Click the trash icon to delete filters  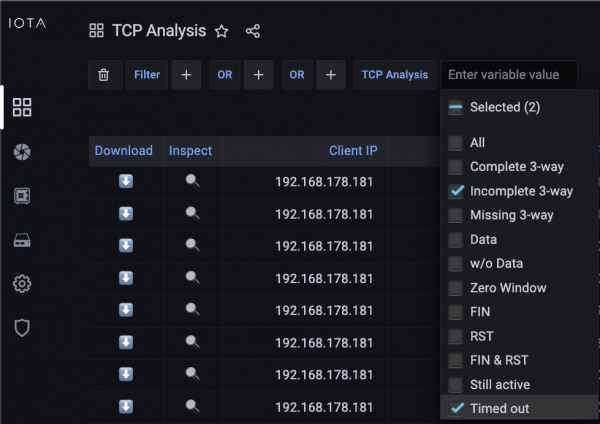tap(103, 75)
